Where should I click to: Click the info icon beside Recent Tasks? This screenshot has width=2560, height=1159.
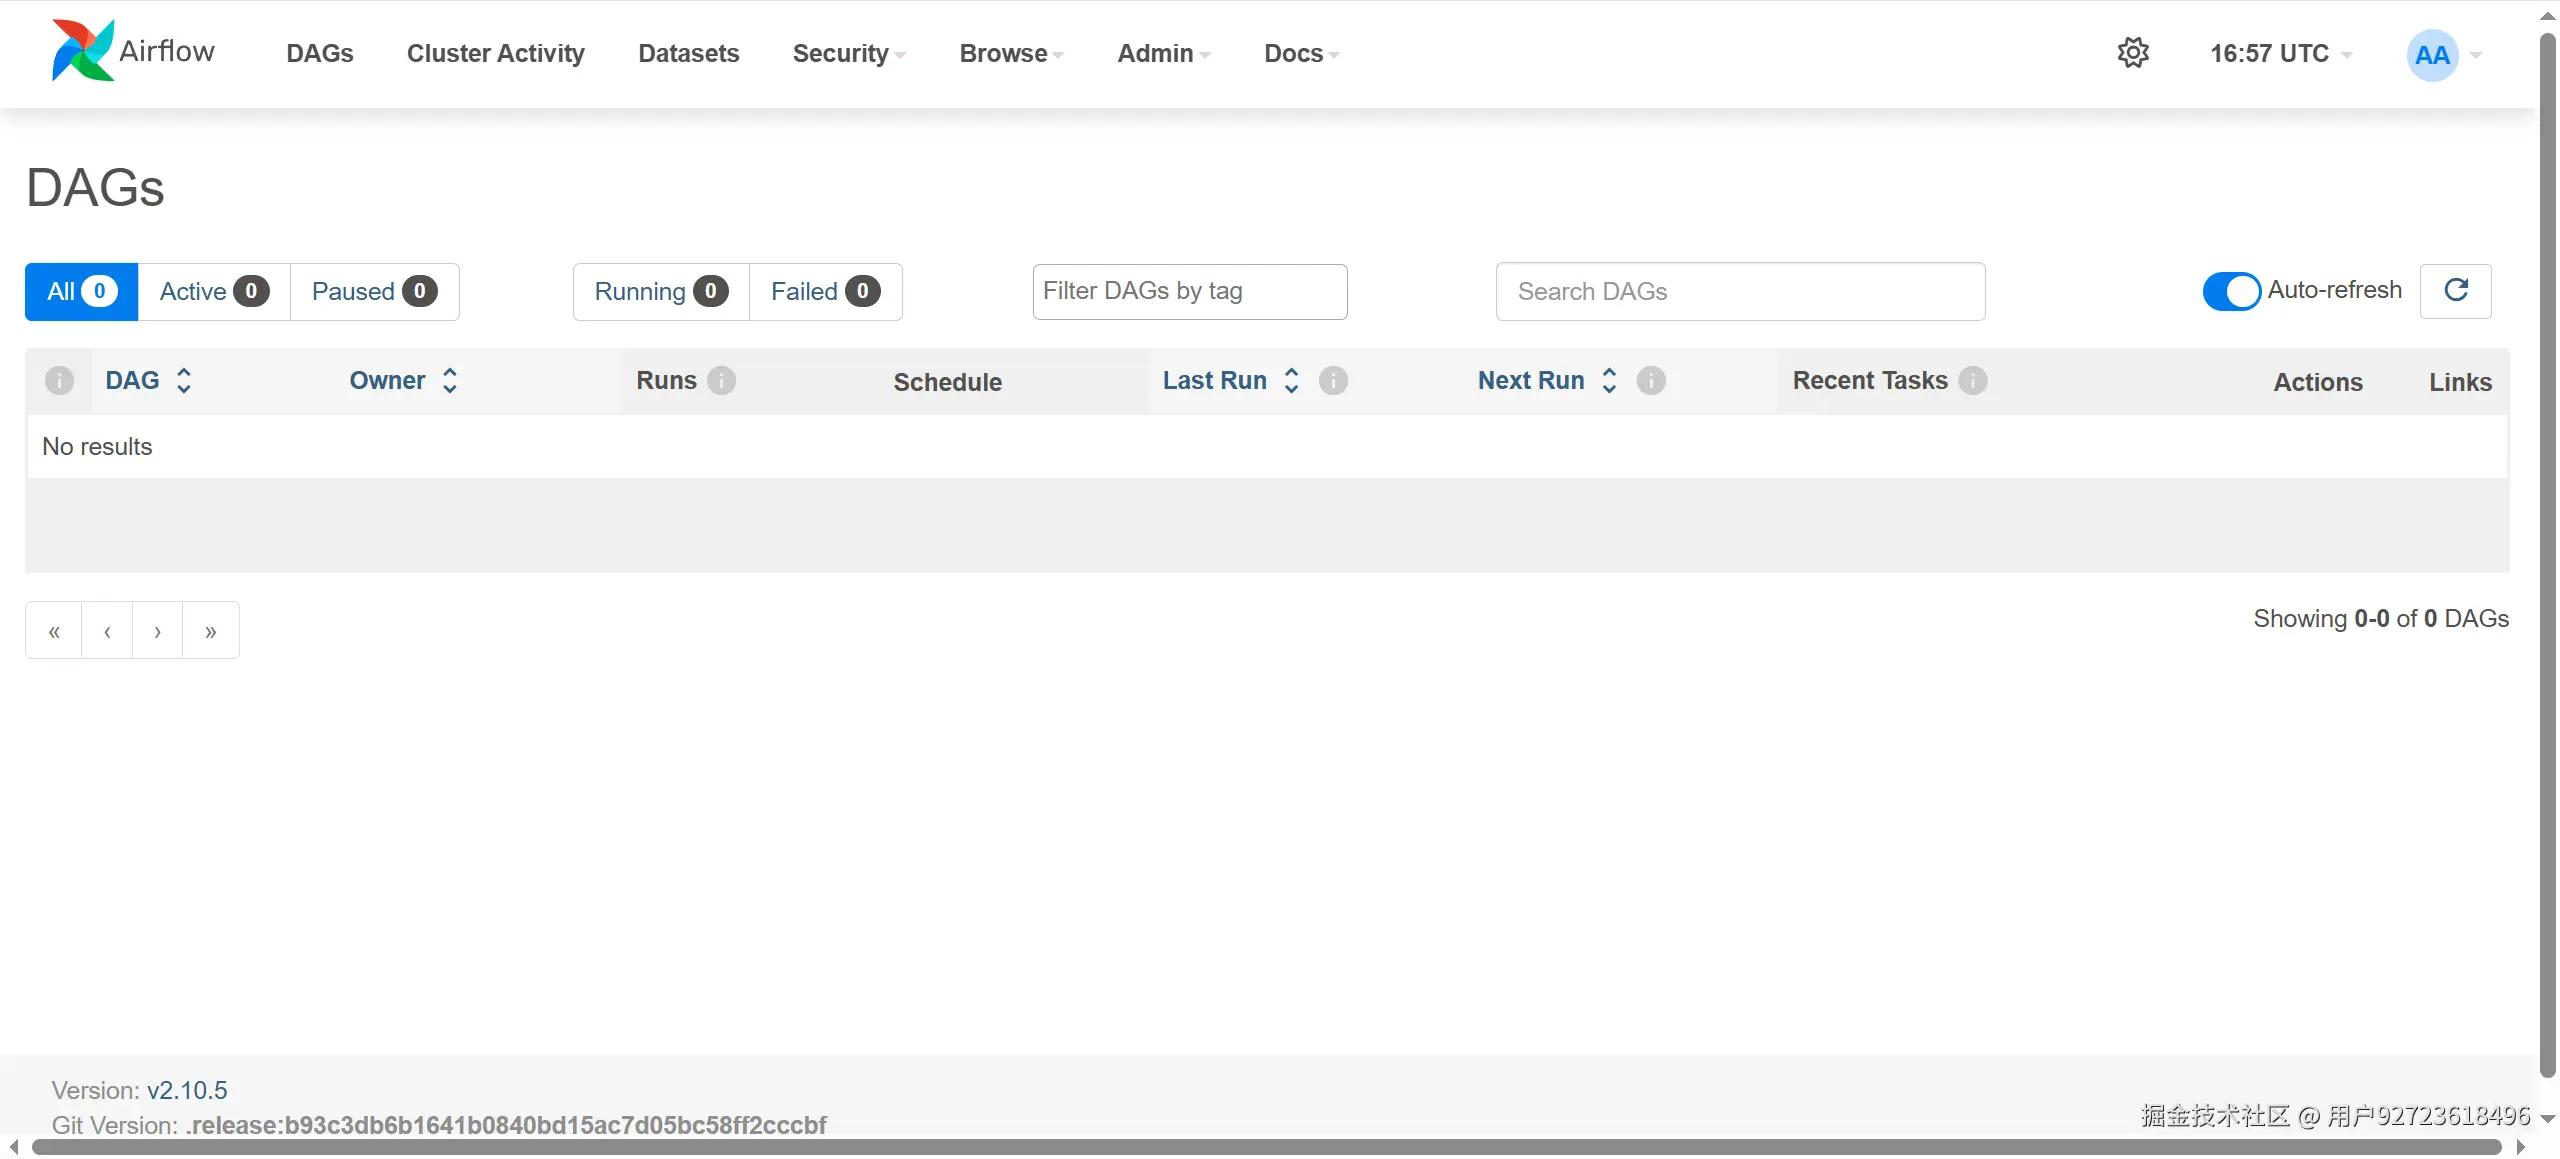click(x=1973, y=381)
